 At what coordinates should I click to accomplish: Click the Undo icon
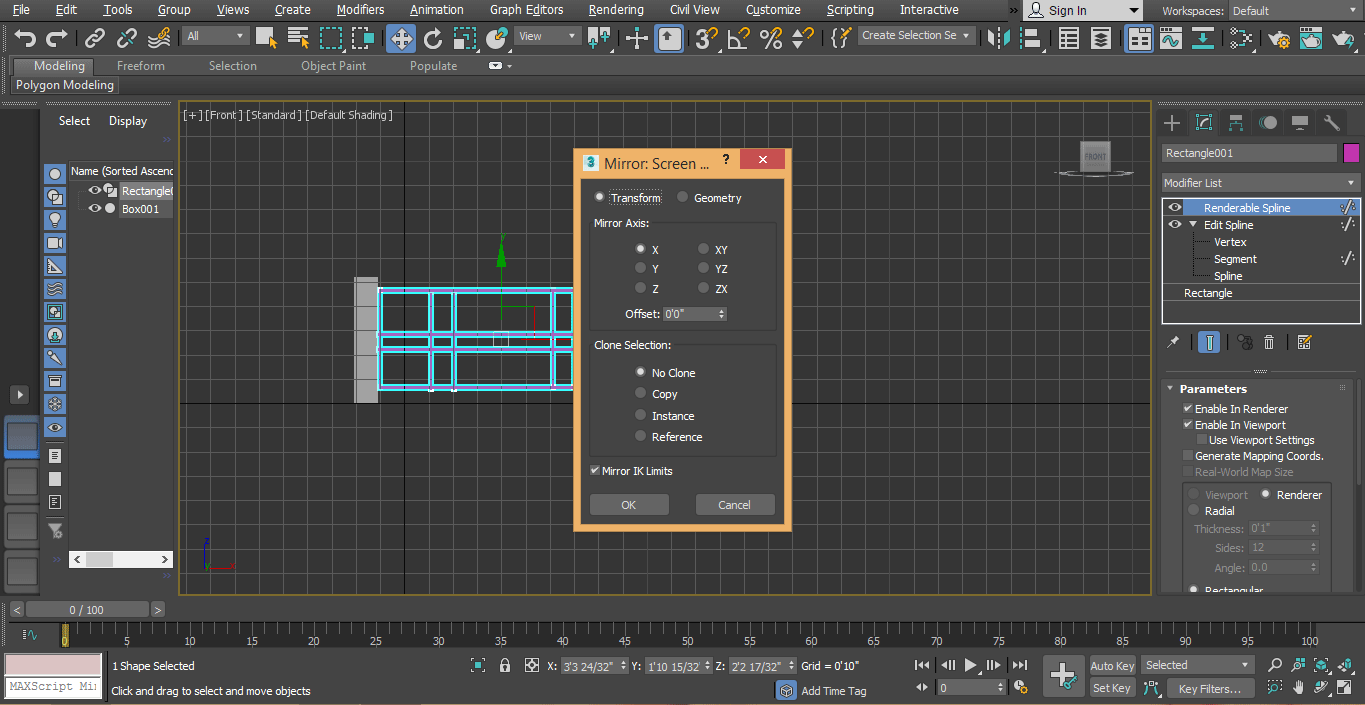[x=25, y=38]
